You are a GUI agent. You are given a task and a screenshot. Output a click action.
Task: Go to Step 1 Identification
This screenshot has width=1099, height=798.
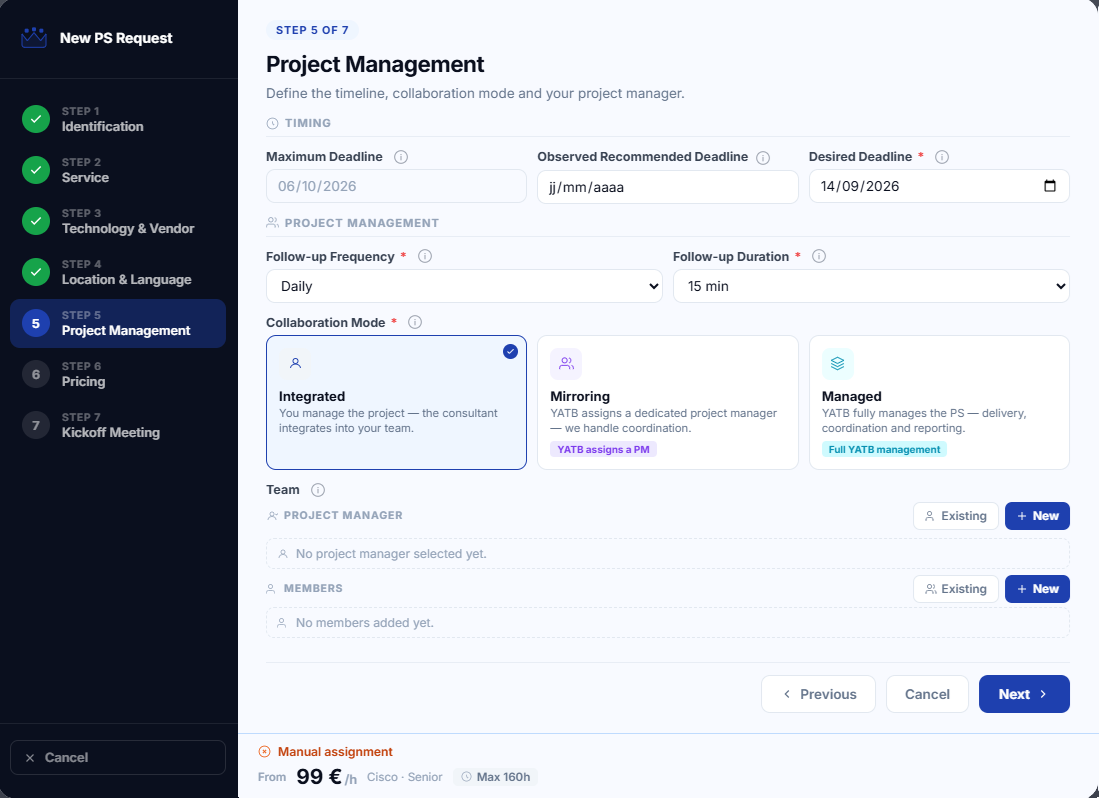(118, 119)
